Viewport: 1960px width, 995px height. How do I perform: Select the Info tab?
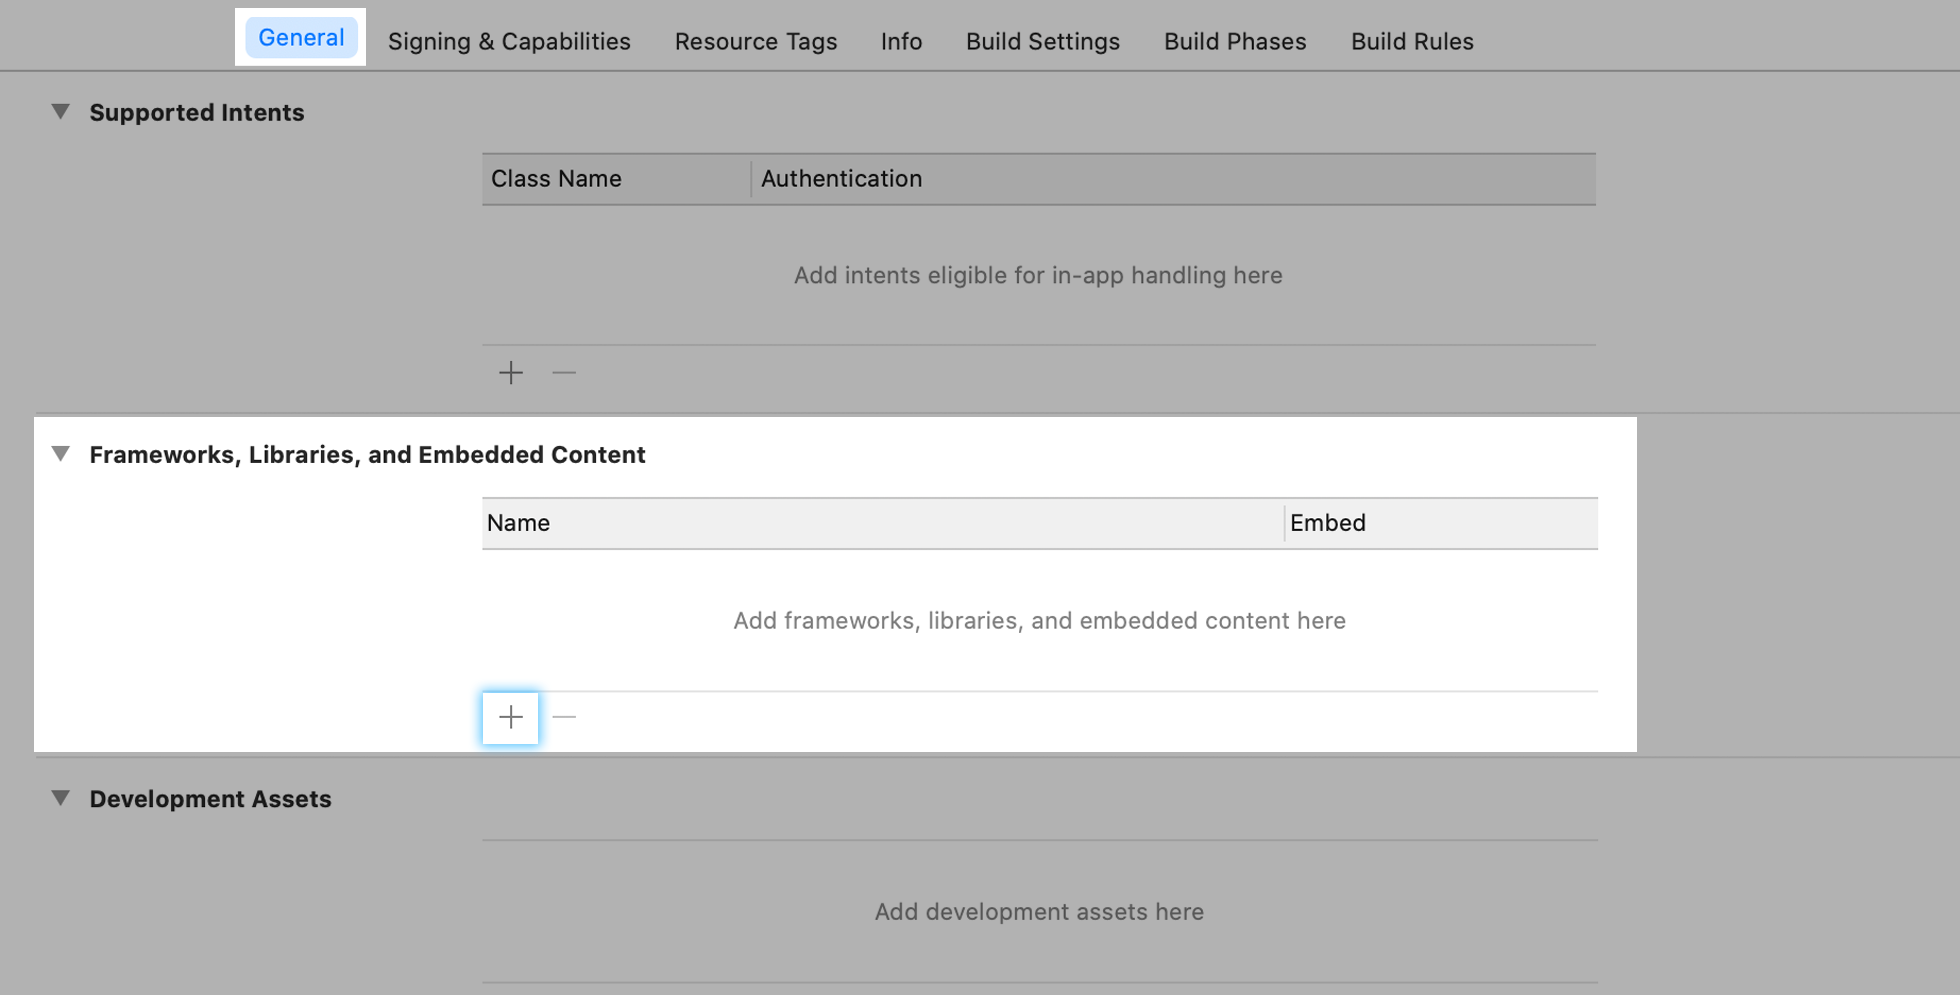(x=901, y=41)
